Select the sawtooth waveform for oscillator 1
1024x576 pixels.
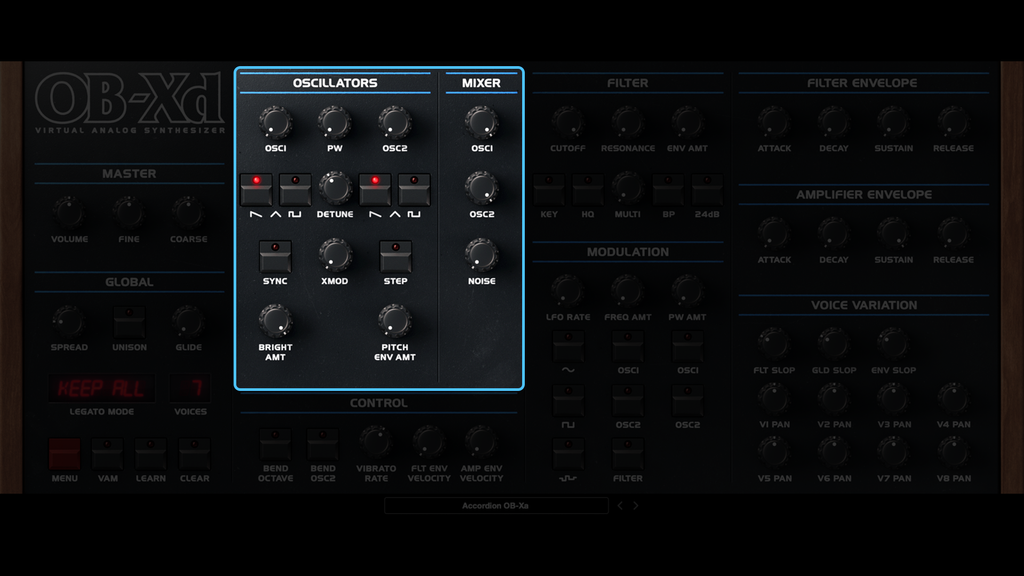click(255, 188)
